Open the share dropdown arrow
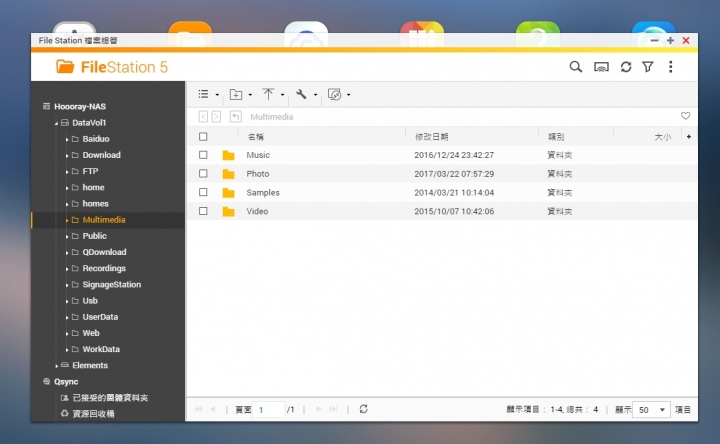Viewport: 720px width, 444px height. [x=349, y=95]
